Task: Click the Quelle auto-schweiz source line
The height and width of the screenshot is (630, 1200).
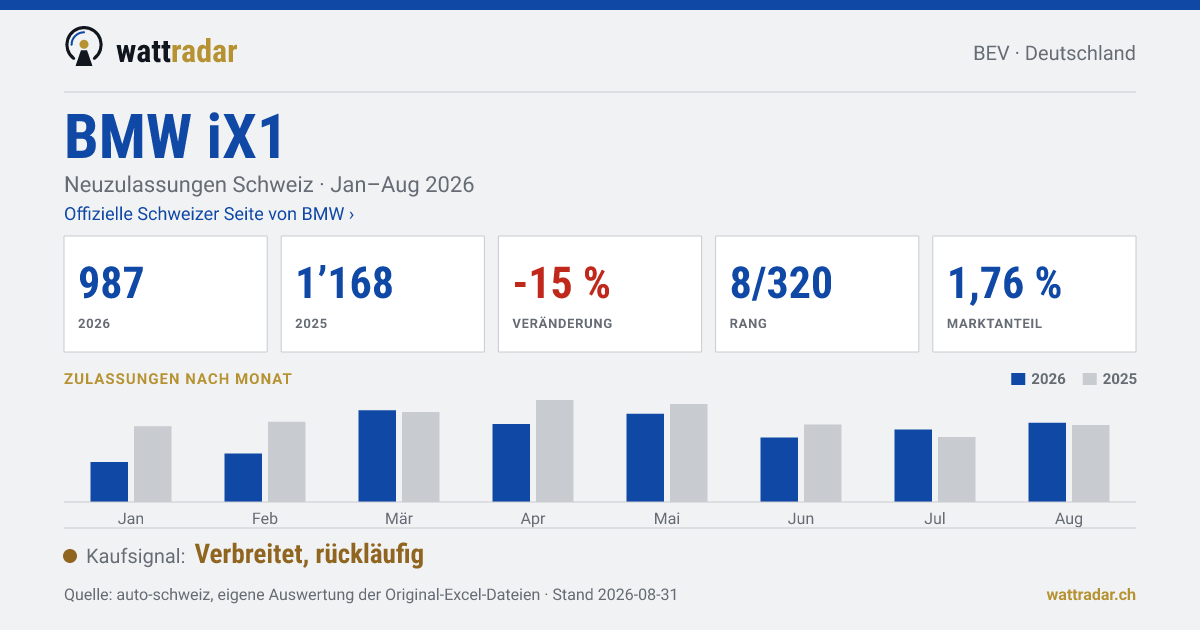Action: pyautogui.click(x=371, y=594)
